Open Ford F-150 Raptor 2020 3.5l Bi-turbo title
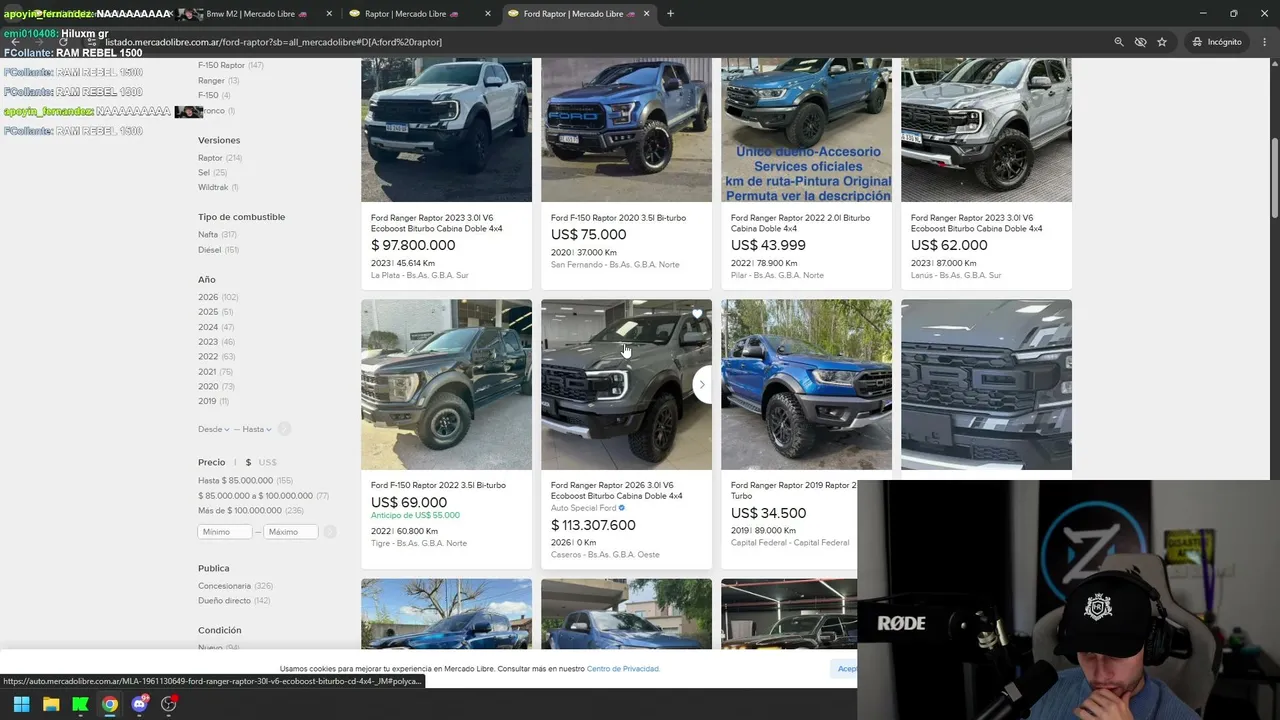The height and width of the screenshot is (720, 1280). point(618,218)
